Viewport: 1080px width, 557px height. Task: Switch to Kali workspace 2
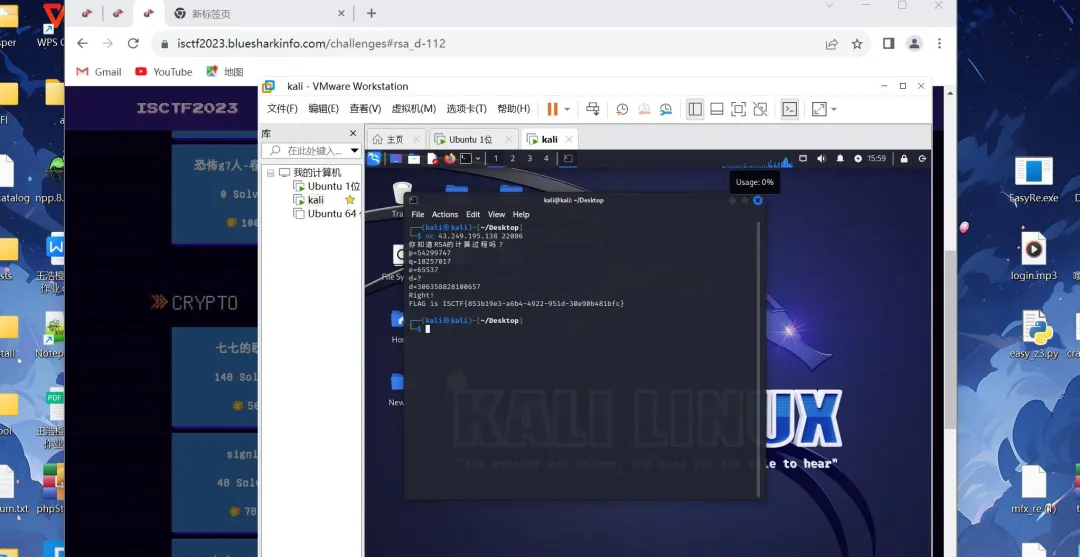(x=512, y=158)
